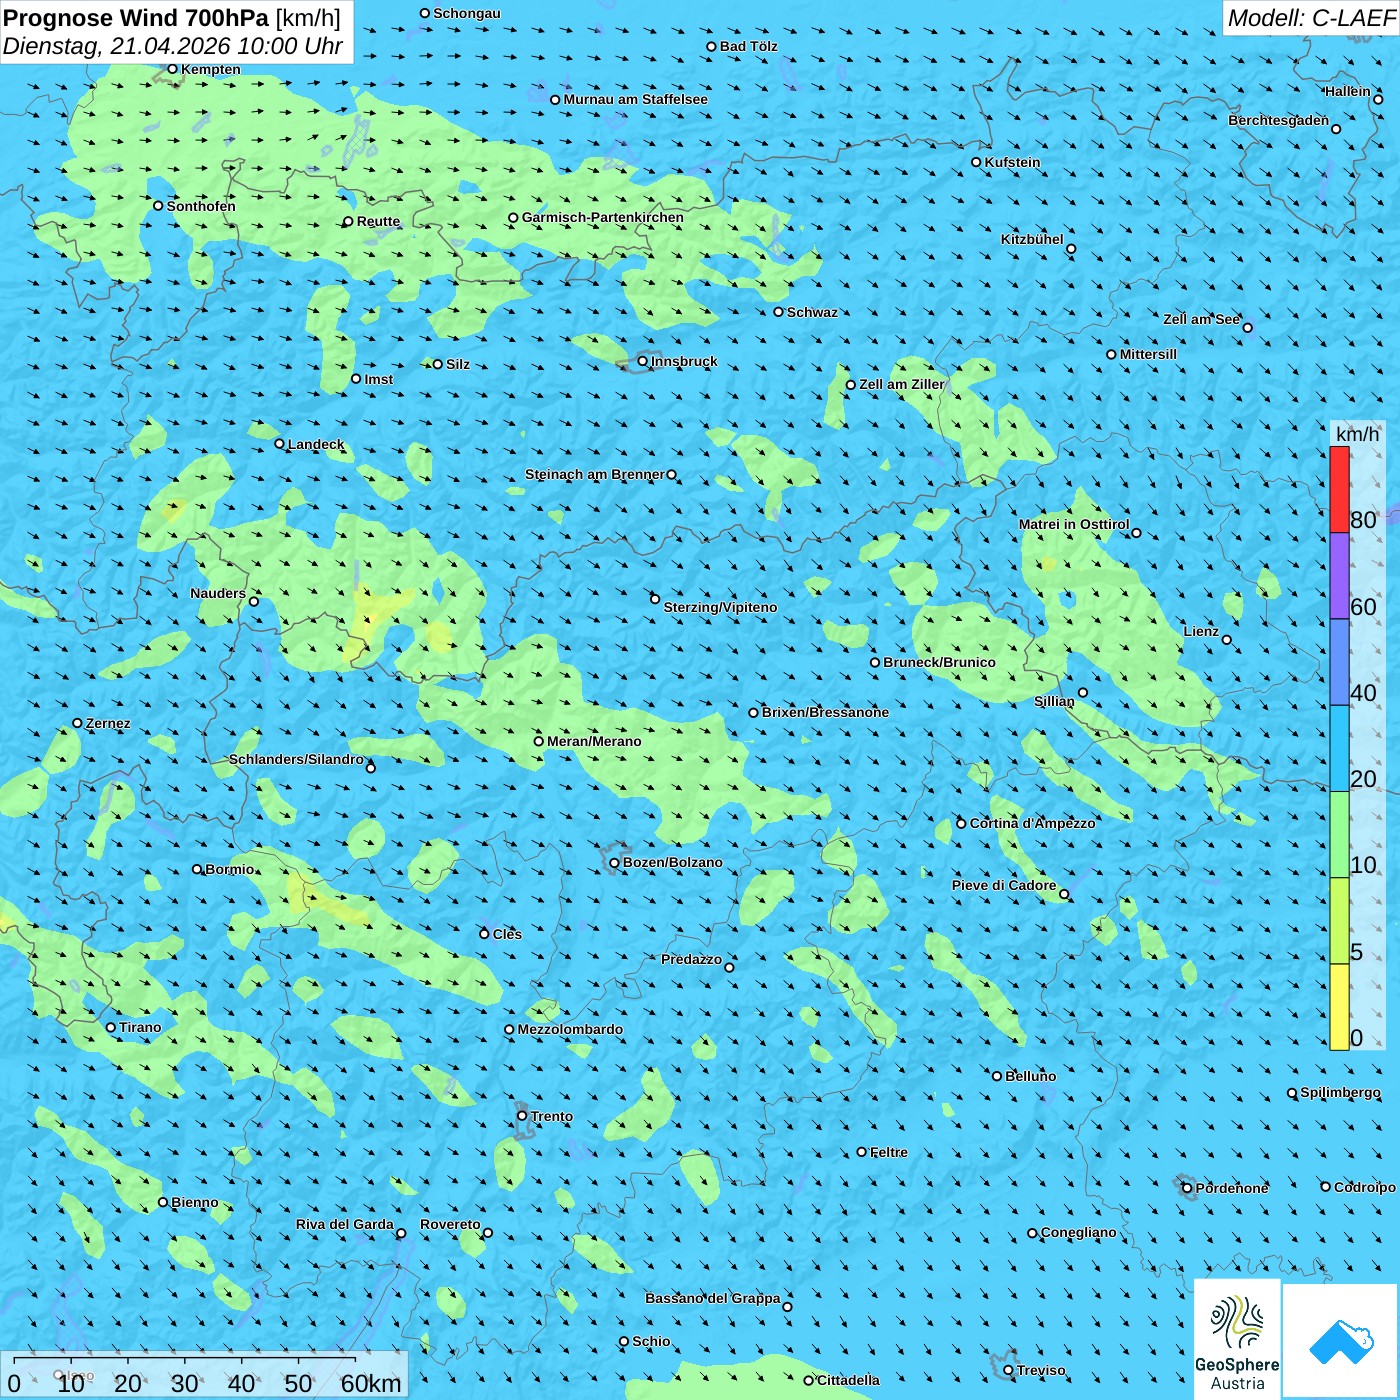
Task: Select the Cortina d'Ampezzo label
Action: tap(1032, 823)
